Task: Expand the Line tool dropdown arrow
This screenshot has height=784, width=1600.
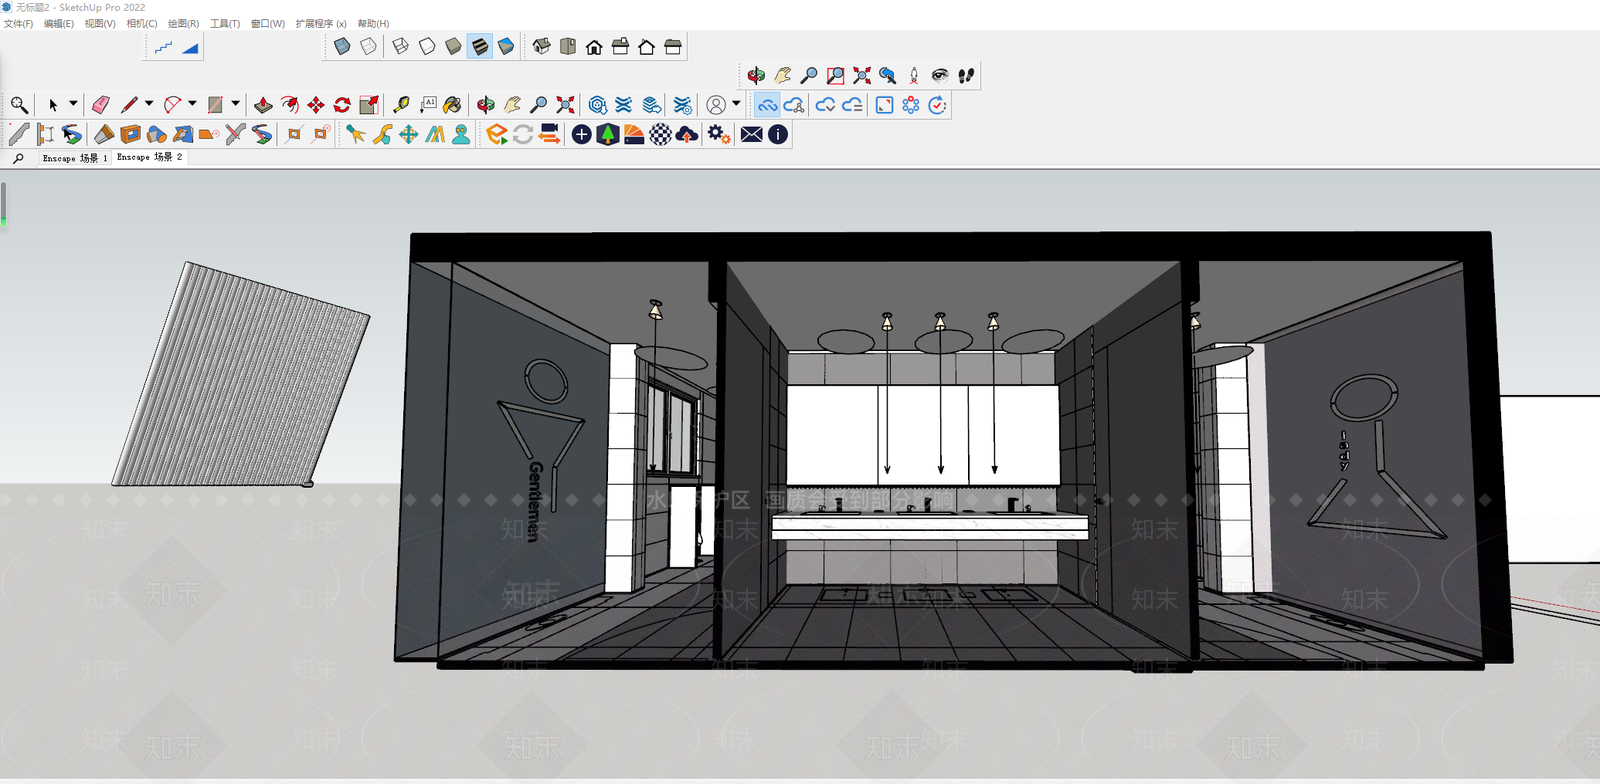Action: (149, 104)
